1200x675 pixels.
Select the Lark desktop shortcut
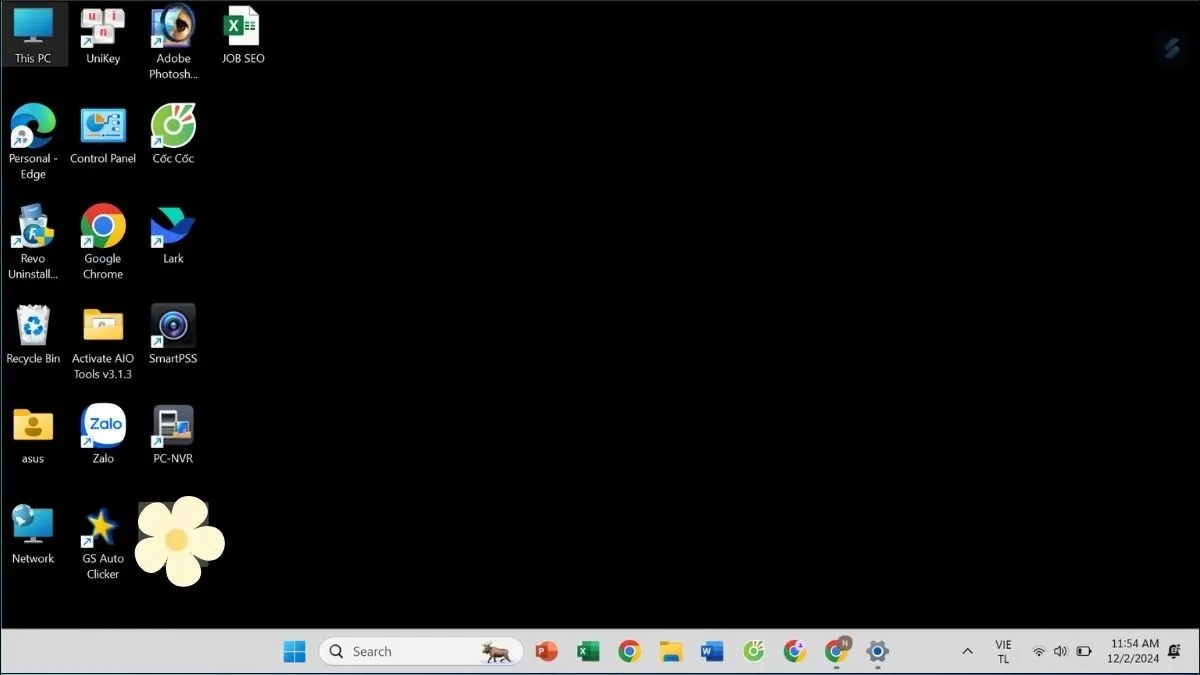tap(173, 228)
